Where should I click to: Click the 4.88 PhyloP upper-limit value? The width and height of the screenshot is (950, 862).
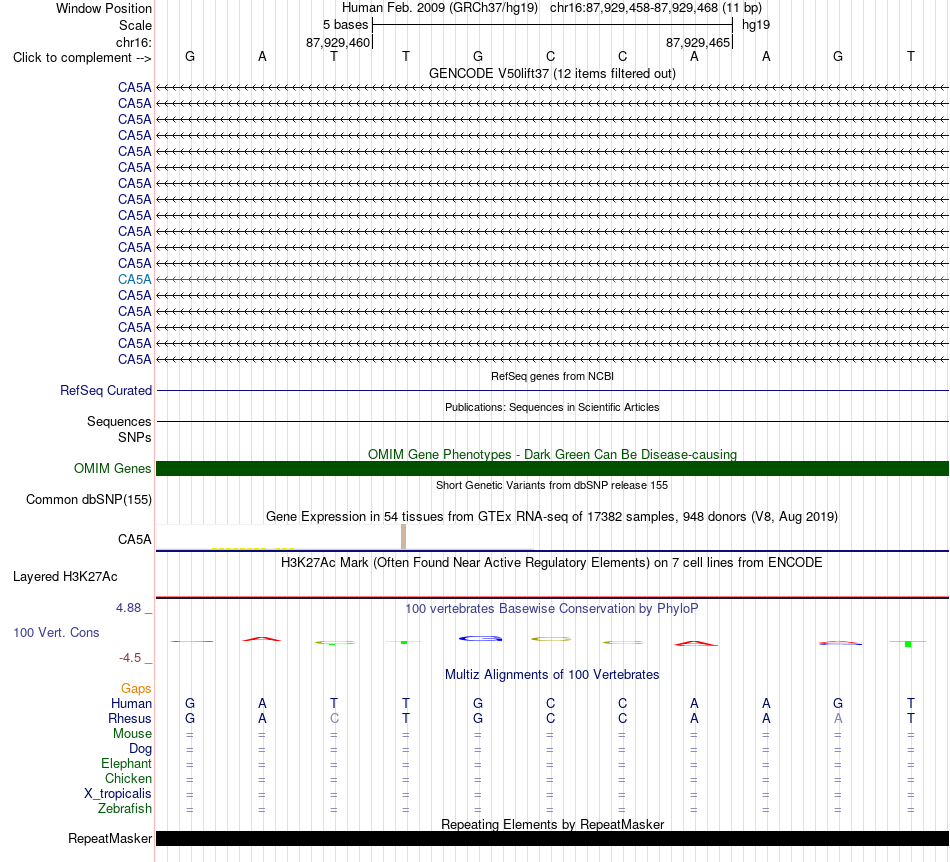click(128, 608)
